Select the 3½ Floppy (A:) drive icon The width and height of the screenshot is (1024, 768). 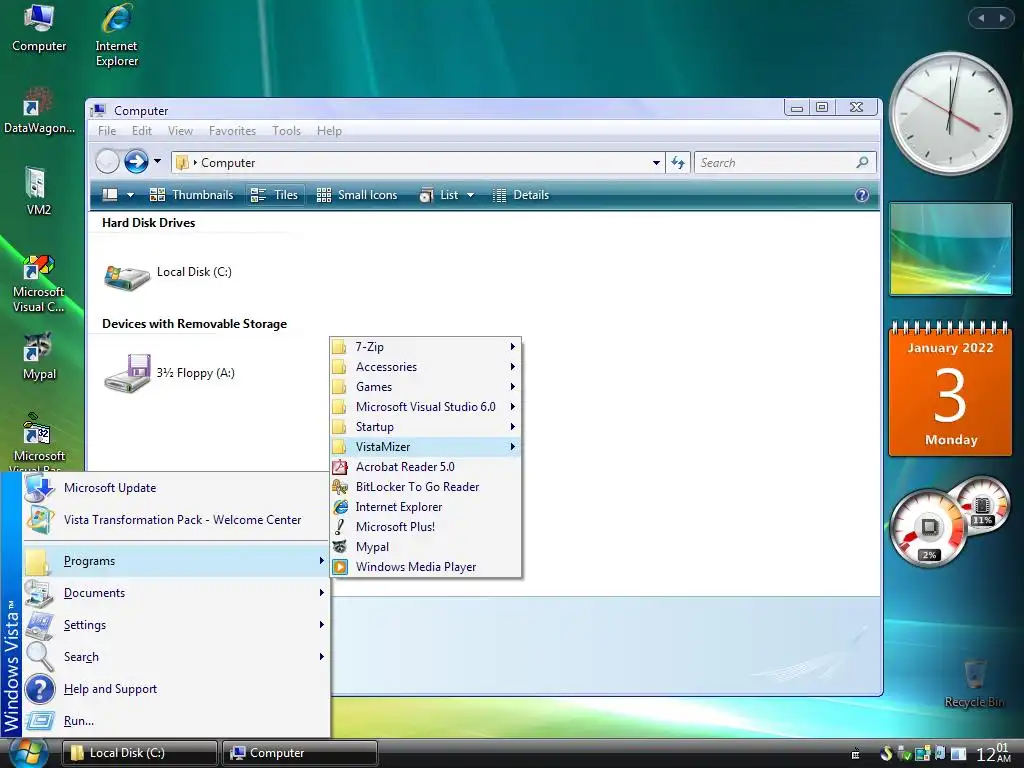point(127,374)
